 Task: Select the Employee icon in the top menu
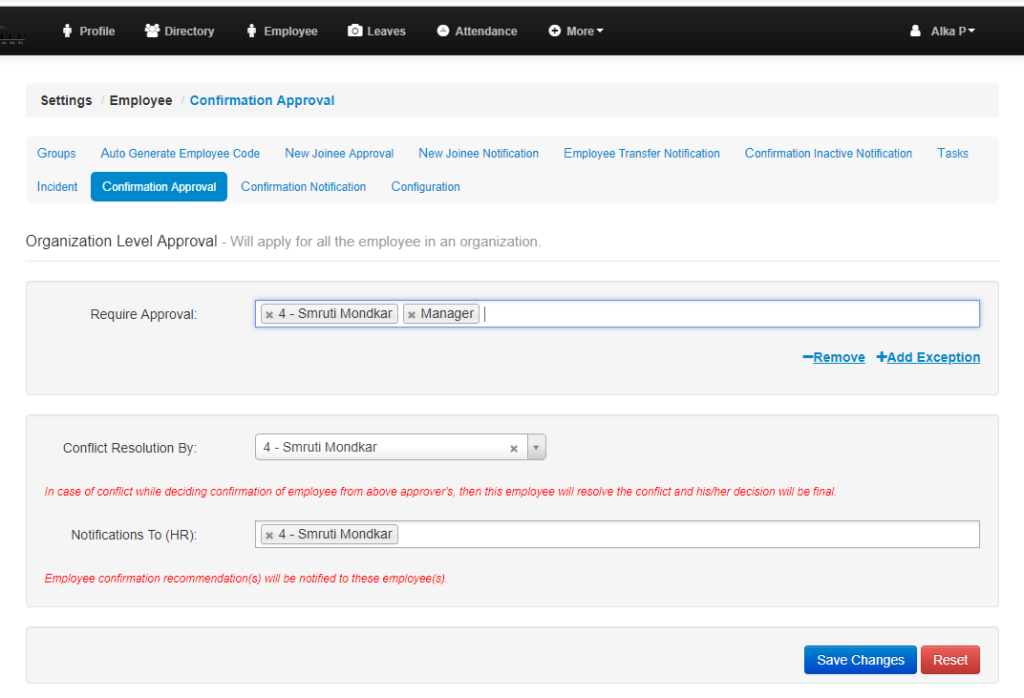(x=250, y=31)
